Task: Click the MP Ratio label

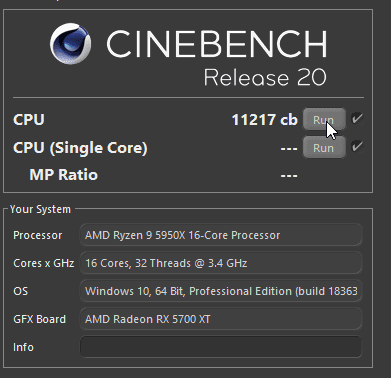Action: [64, 175]
